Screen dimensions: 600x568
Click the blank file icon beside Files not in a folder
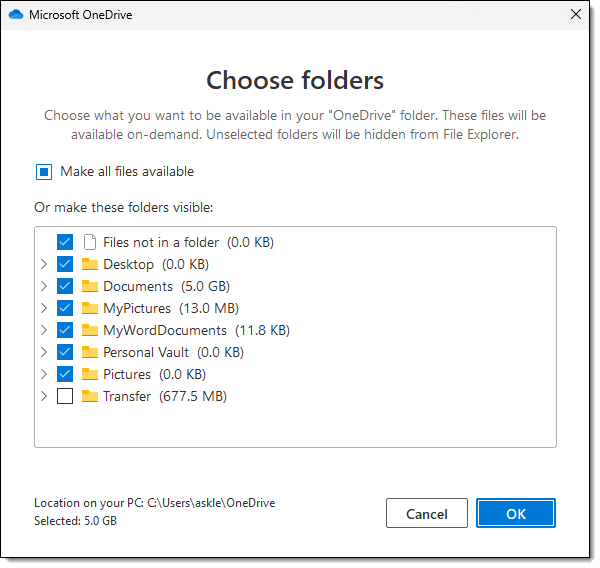click(90, 242)
